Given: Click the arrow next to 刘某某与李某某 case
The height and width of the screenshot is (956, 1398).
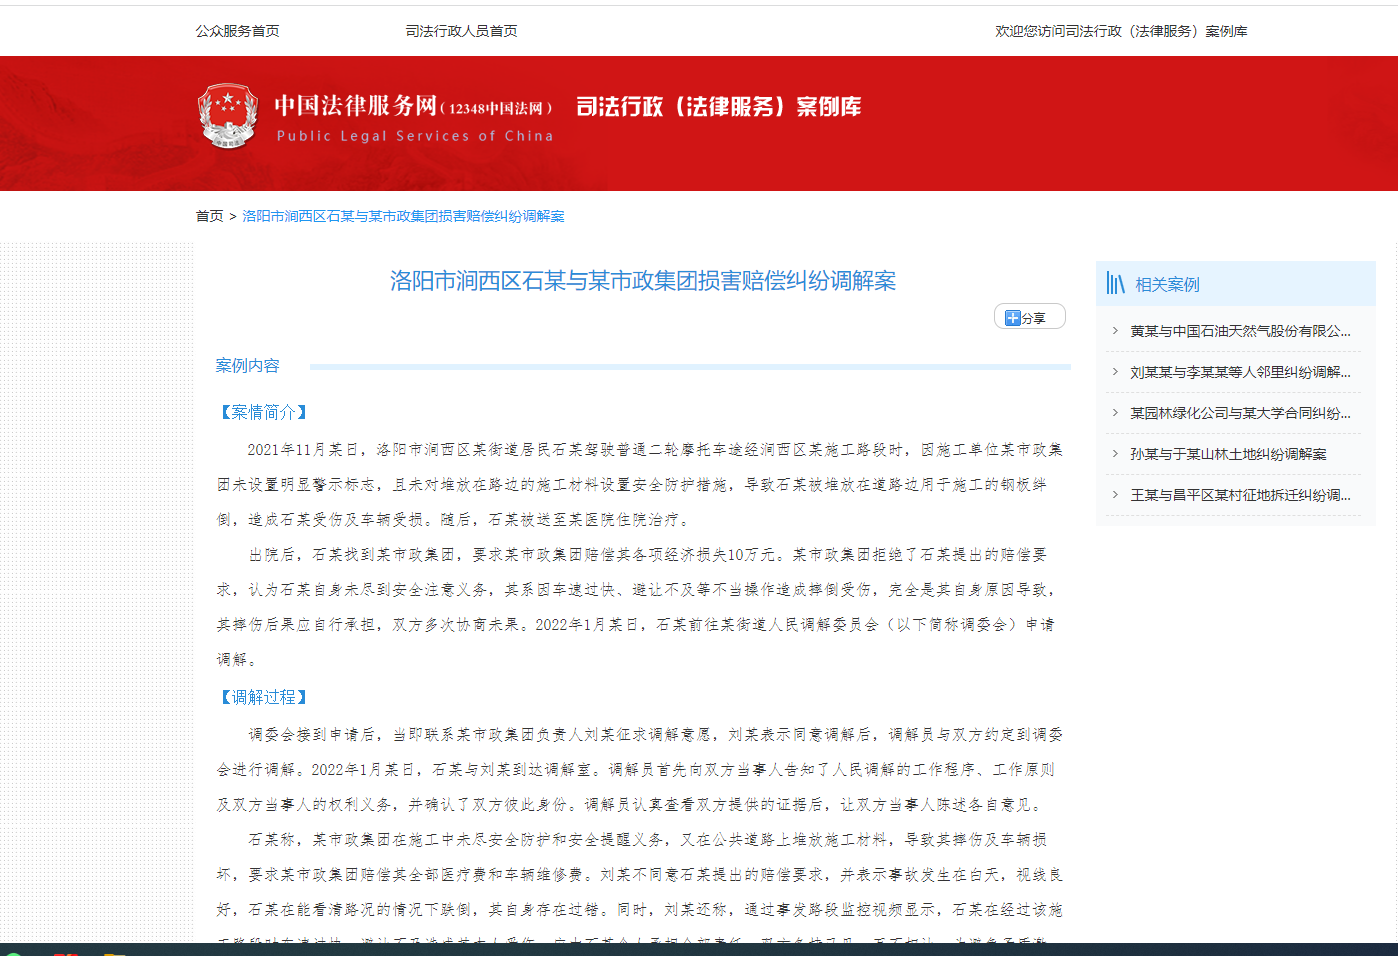Looking at the screenshot, I should (1115, 372).
